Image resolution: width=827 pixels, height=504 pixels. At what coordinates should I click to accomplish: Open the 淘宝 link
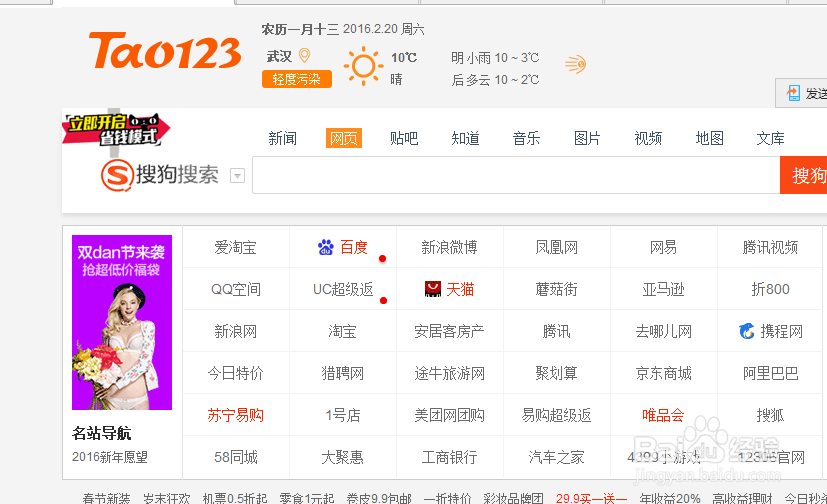point(343,332)
